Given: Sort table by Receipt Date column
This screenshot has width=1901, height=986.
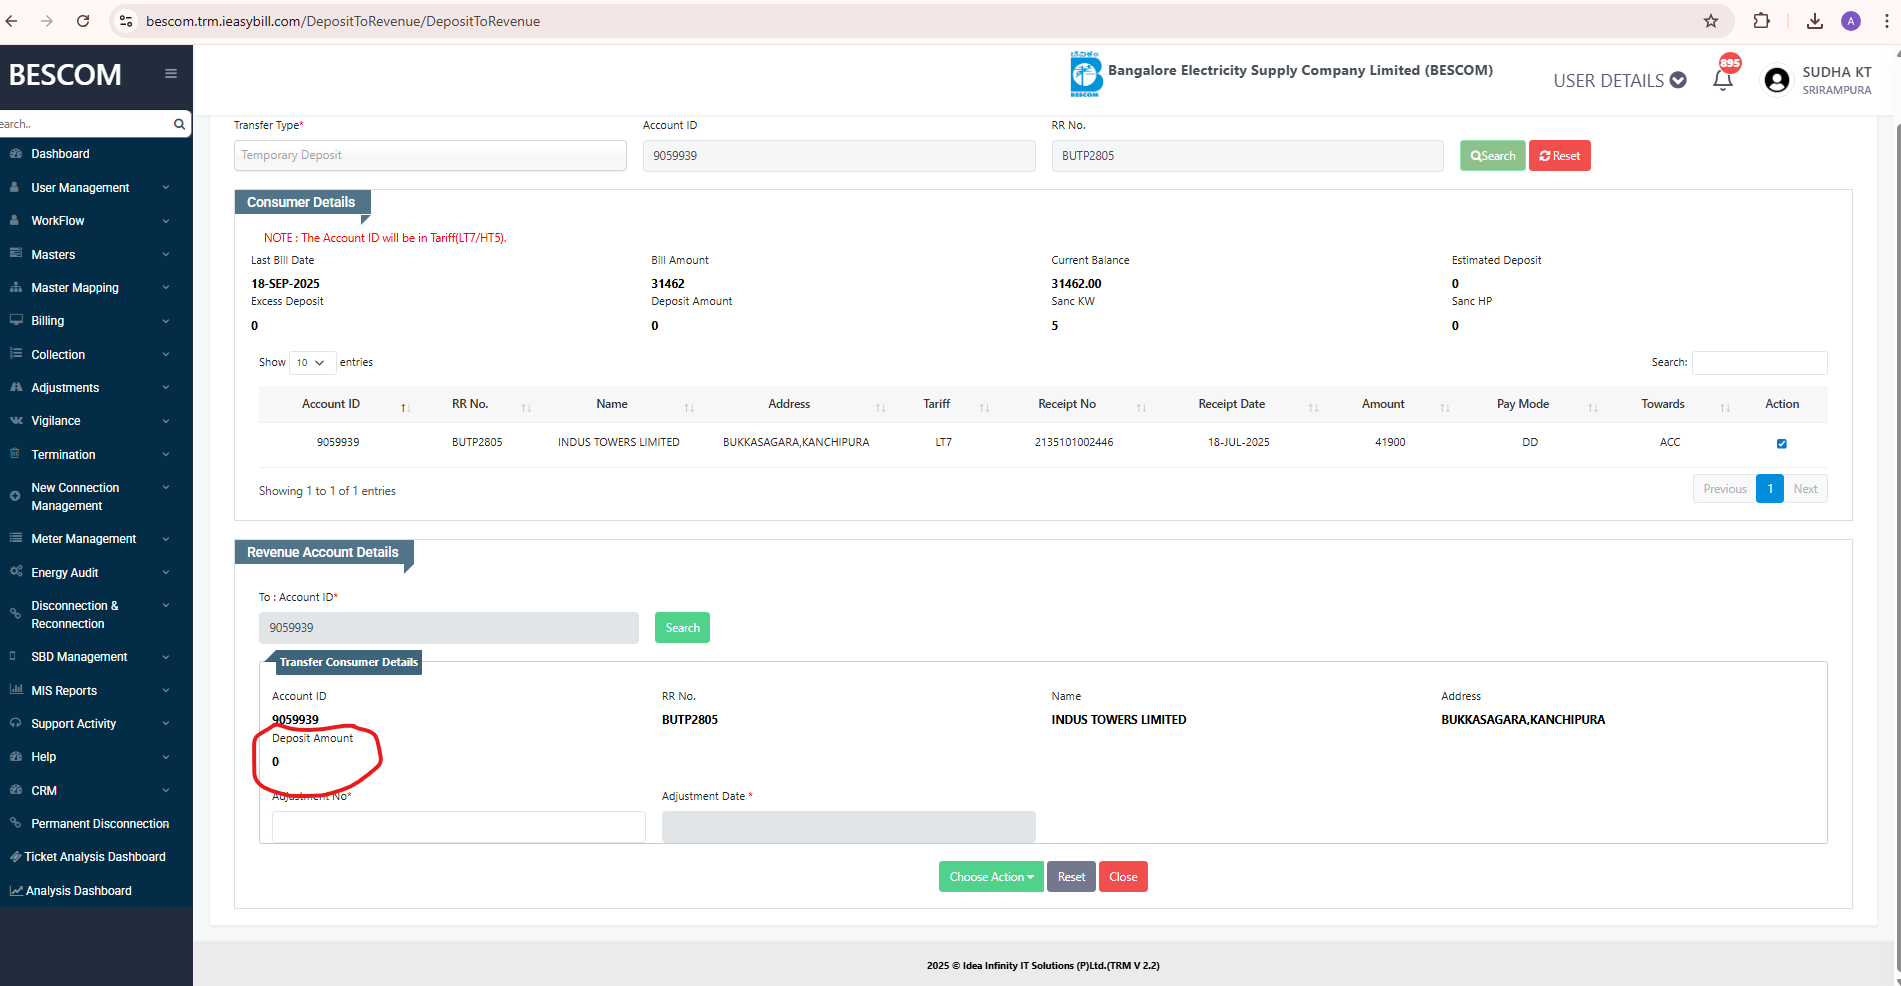Looking at the screenshot, I should (x=1232, y=405).
